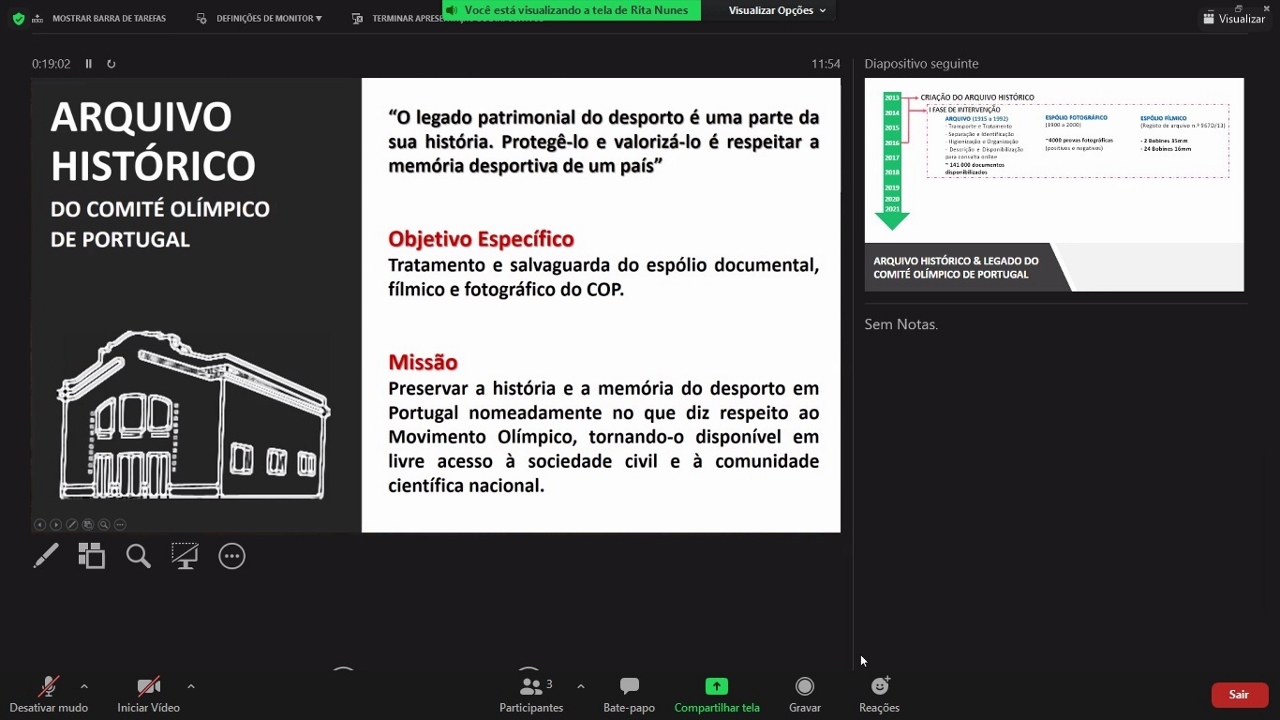Click the Missão heading on the slide
Screen dimensions: 1280x720
[423, 362]
